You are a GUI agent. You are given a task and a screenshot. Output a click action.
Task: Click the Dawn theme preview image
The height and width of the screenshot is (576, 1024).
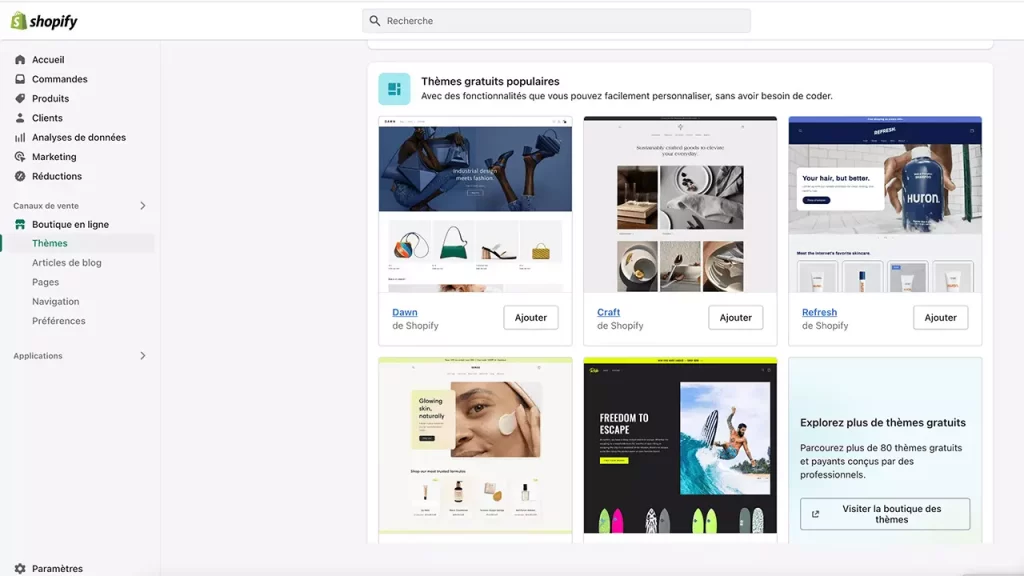(x=475, y=204)
